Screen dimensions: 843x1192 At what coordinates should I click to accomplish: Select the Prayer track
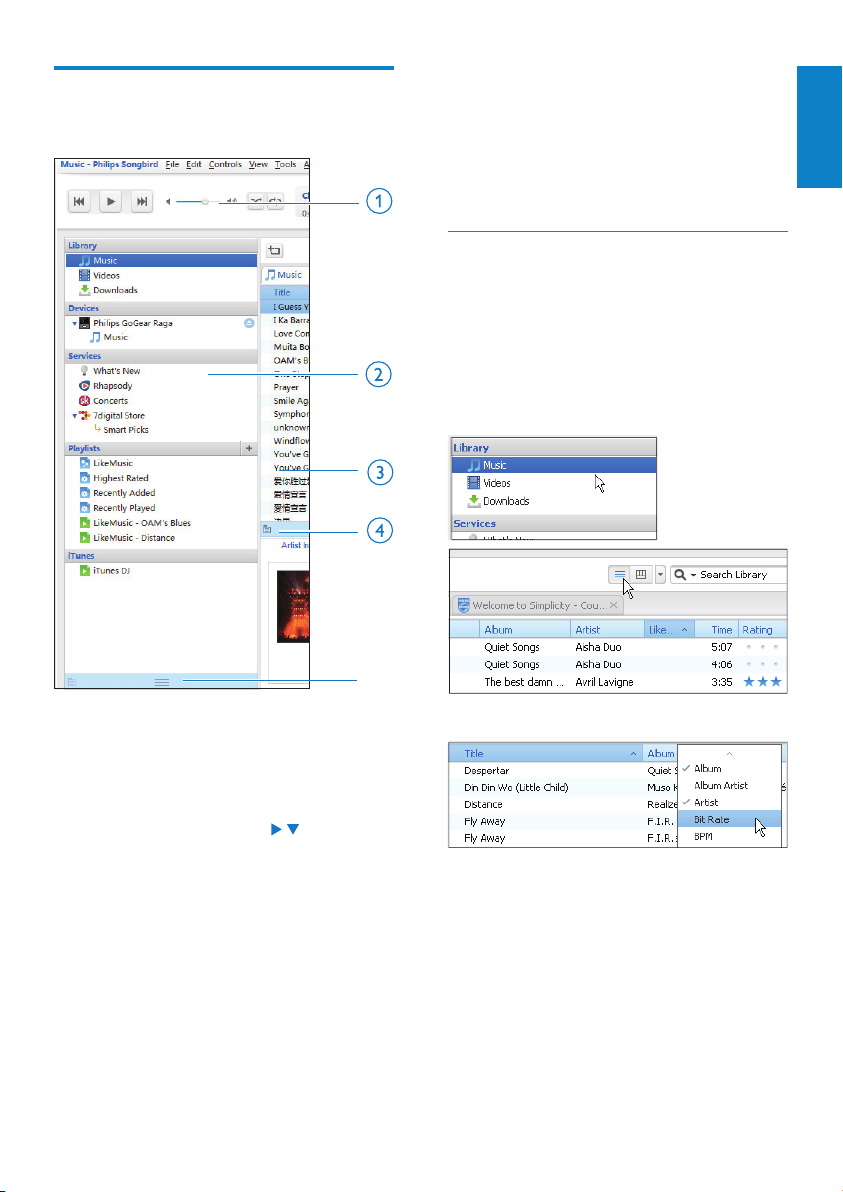pyautogui.click(x=286, y=387)
